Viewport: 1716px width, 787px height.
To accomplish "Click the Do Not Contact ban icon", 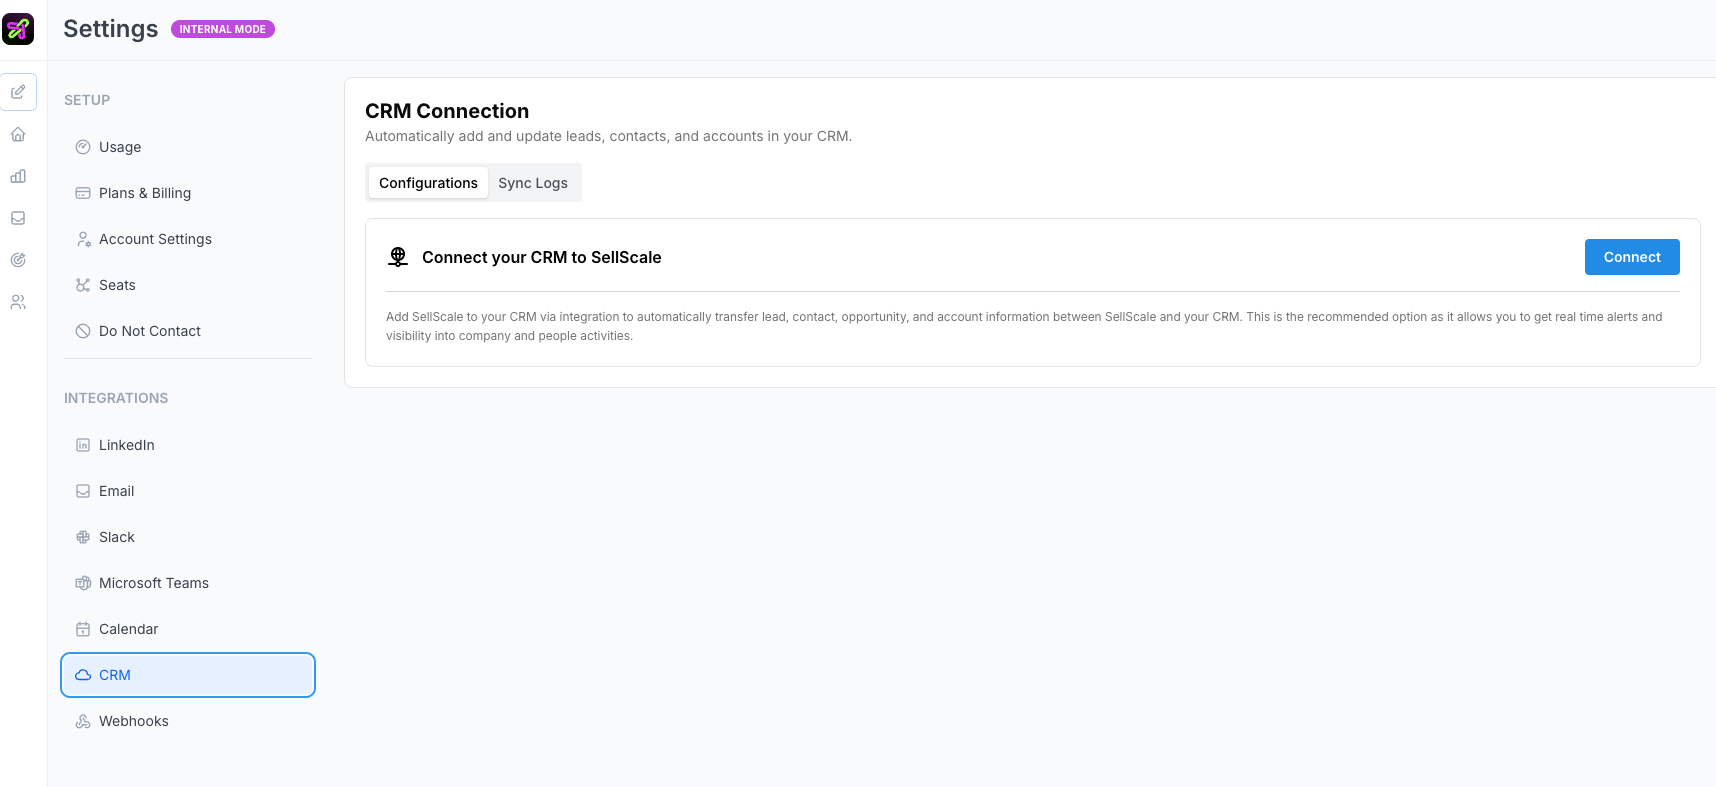I will (83, 331).
